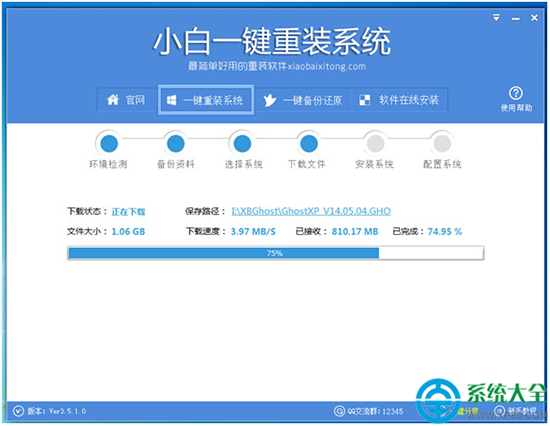The width and height of the screenshot is (550, 426).
Task: Click the checkered icon for 软件在线安装
Action: coord(364,100)
